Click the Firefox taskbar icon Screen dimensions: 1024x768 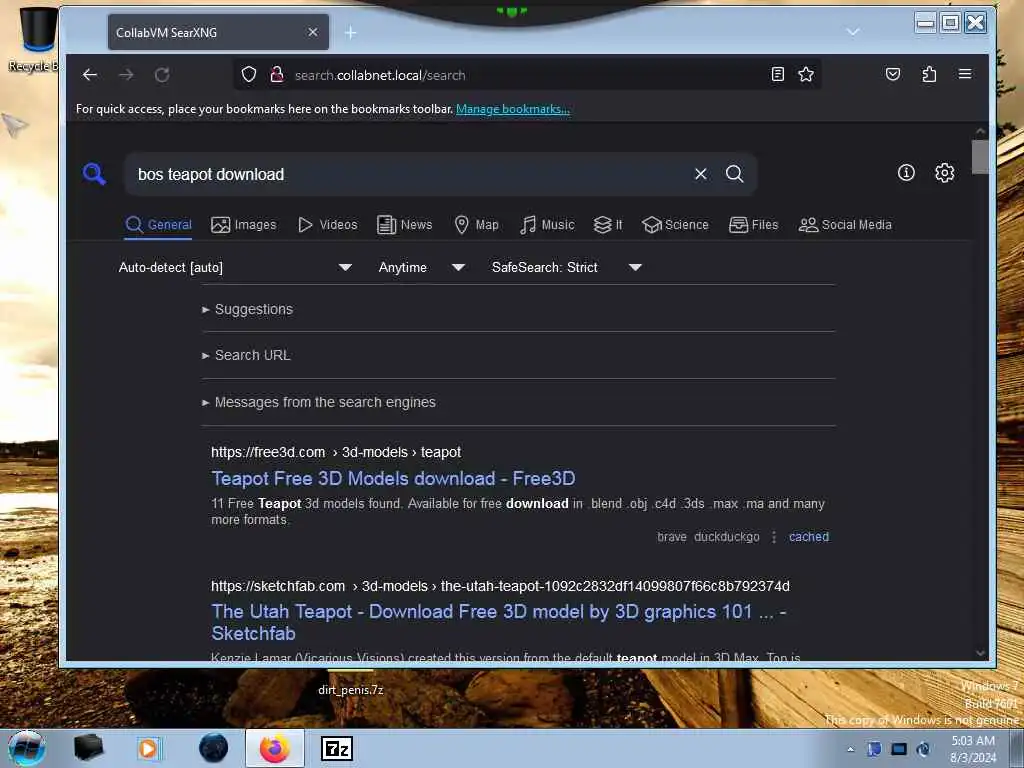pos(275,748)
